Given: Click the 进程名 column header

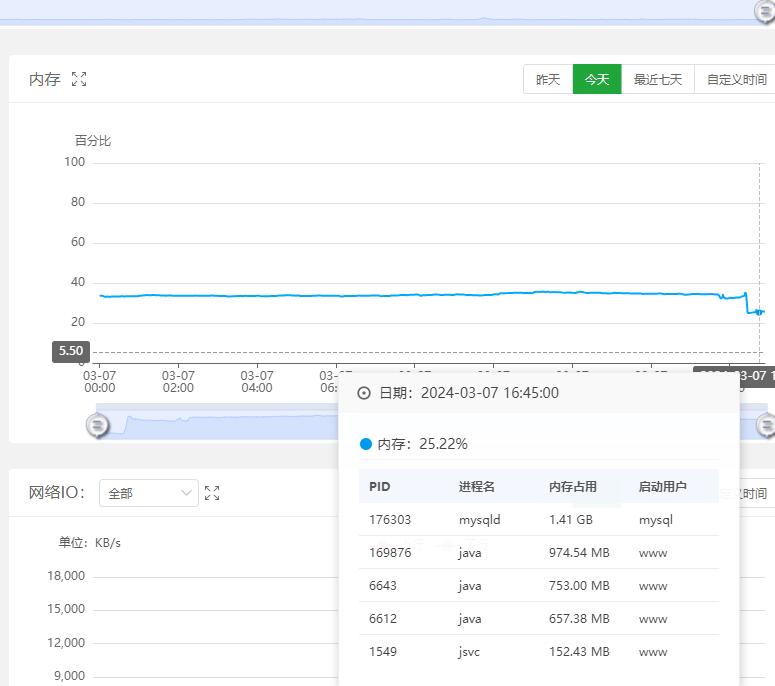Looking at the screenshot, I should click(x=476, y=486).
